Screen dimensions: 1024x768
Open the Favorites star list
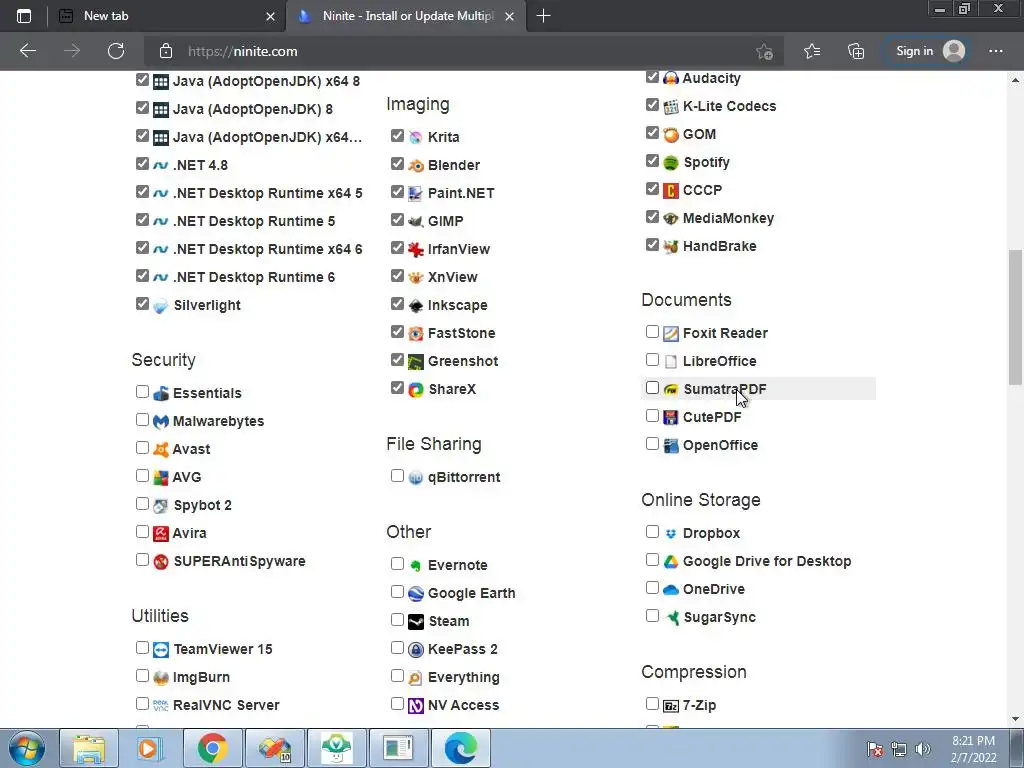pos(812,51)
